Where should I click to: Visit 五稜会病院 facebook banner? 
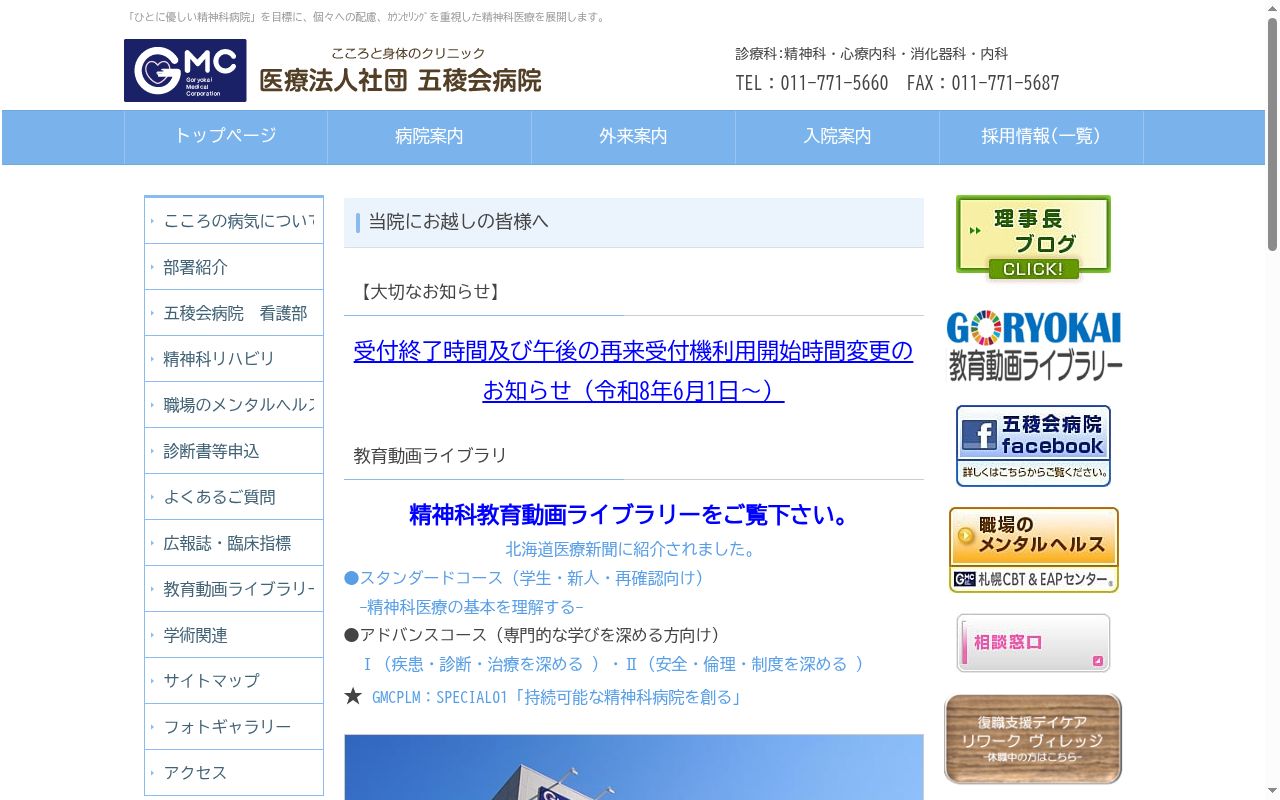[1033, 446]
